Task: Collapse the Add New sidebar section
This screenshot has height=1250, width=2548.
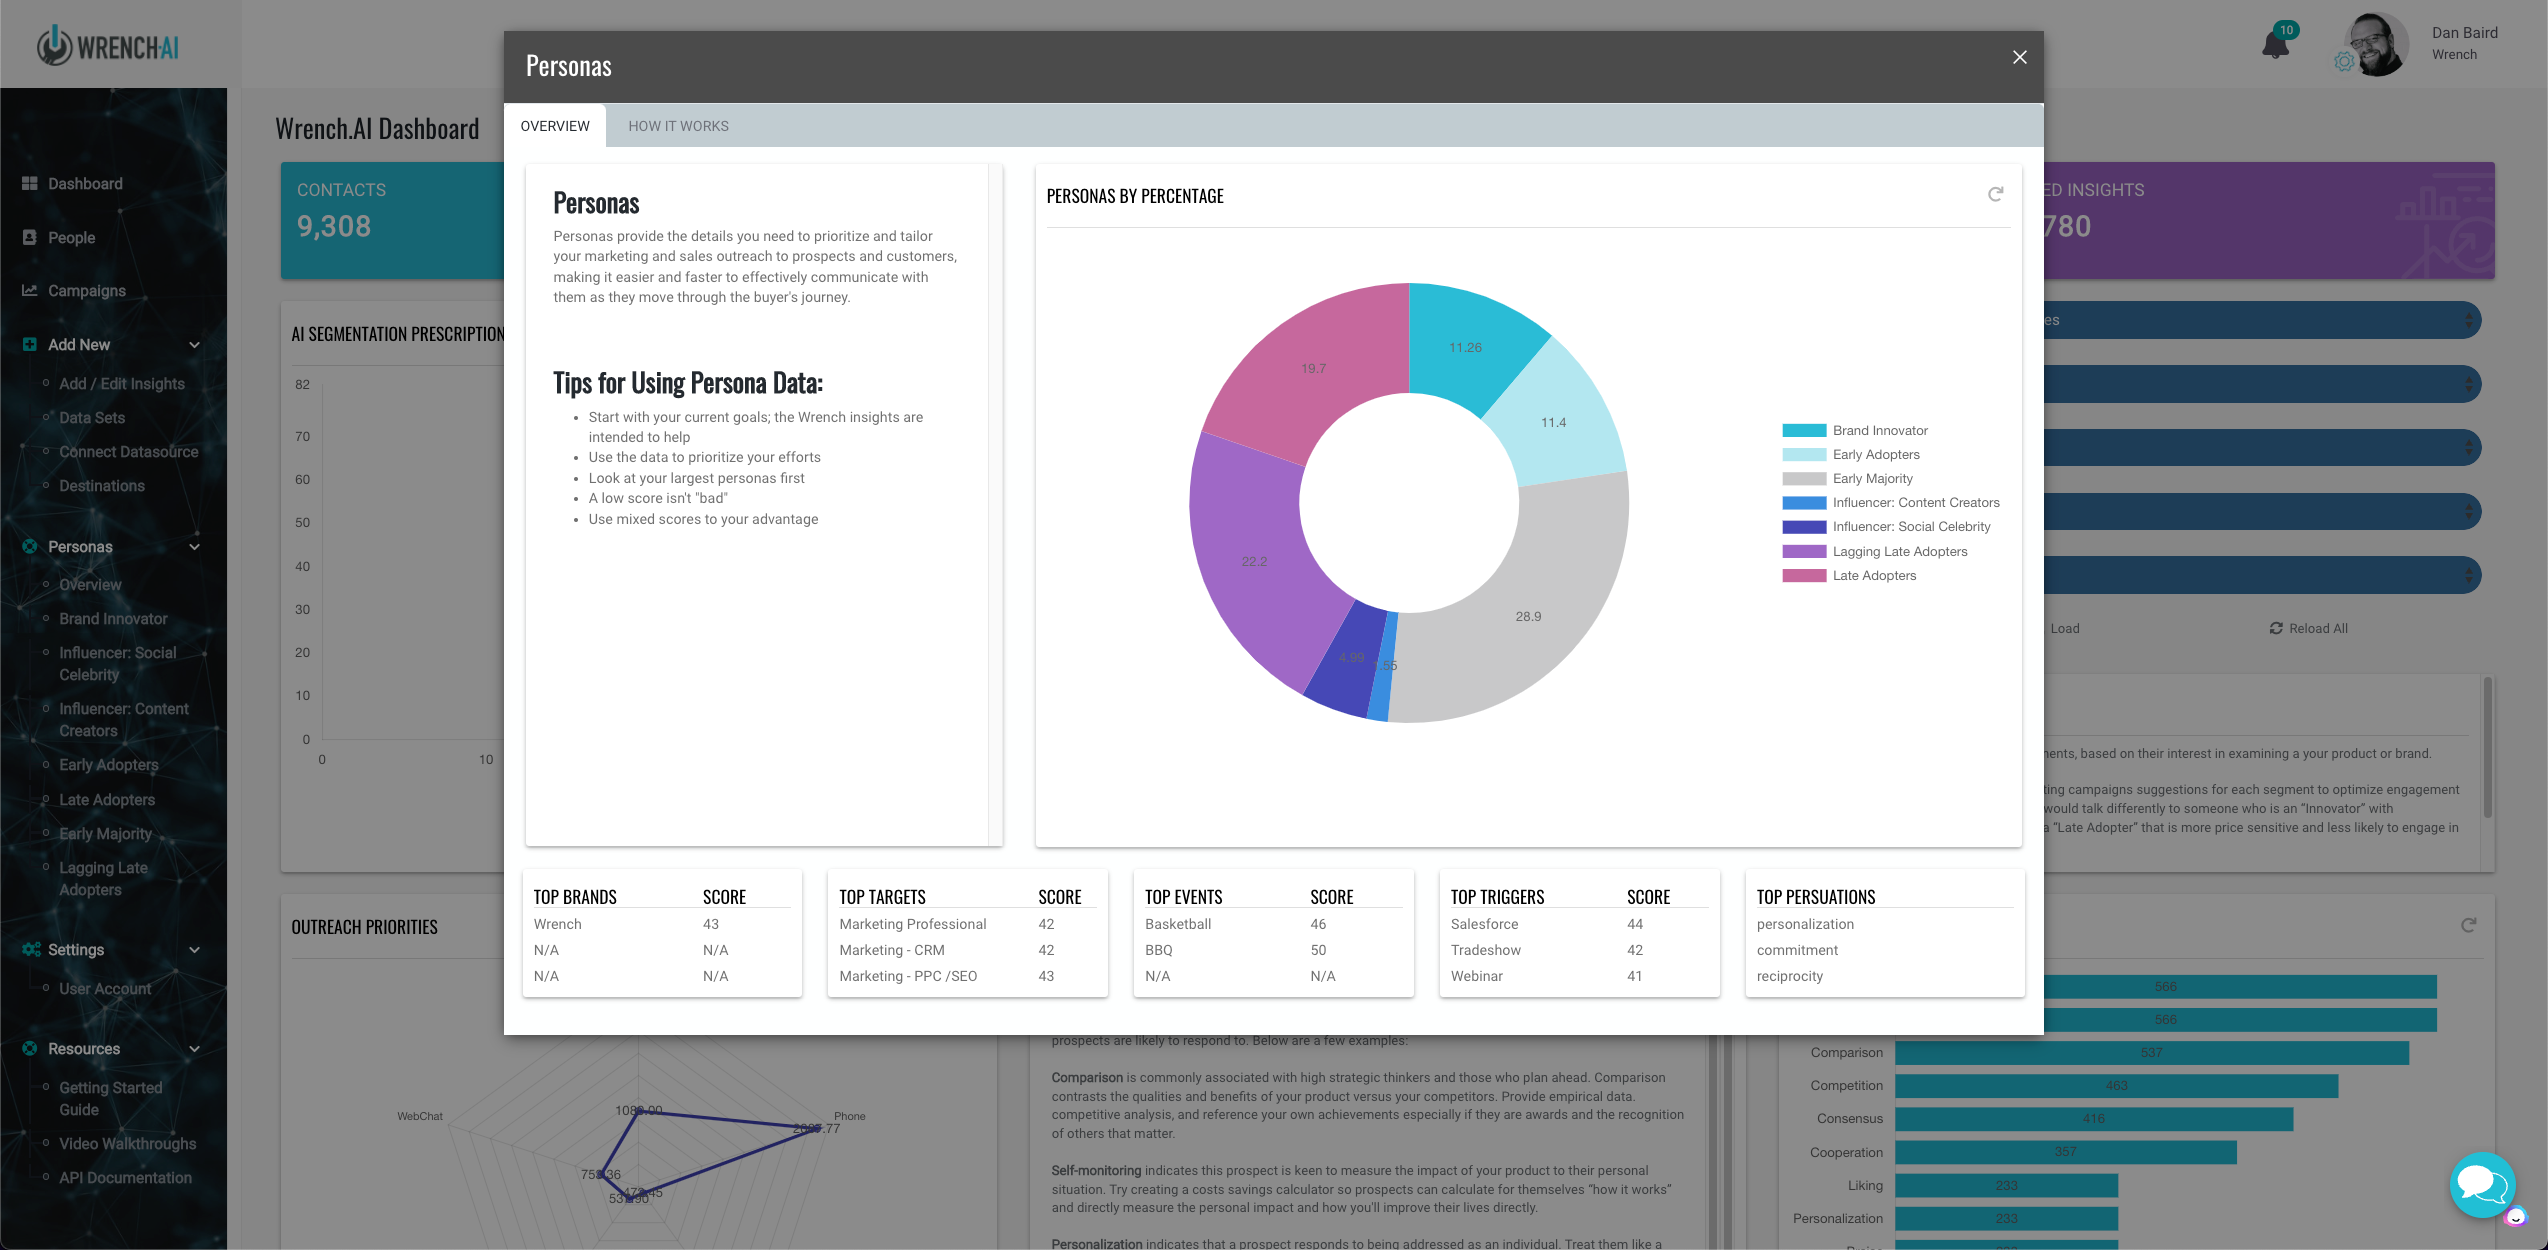Action: [194, 345]
